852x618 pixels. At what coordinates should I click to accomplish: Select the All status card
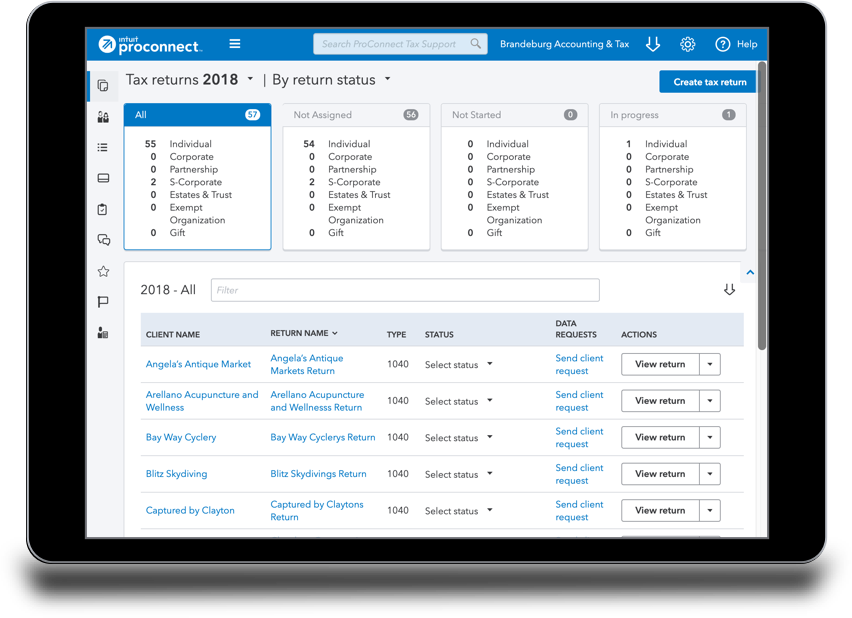[x=198, y=177]
